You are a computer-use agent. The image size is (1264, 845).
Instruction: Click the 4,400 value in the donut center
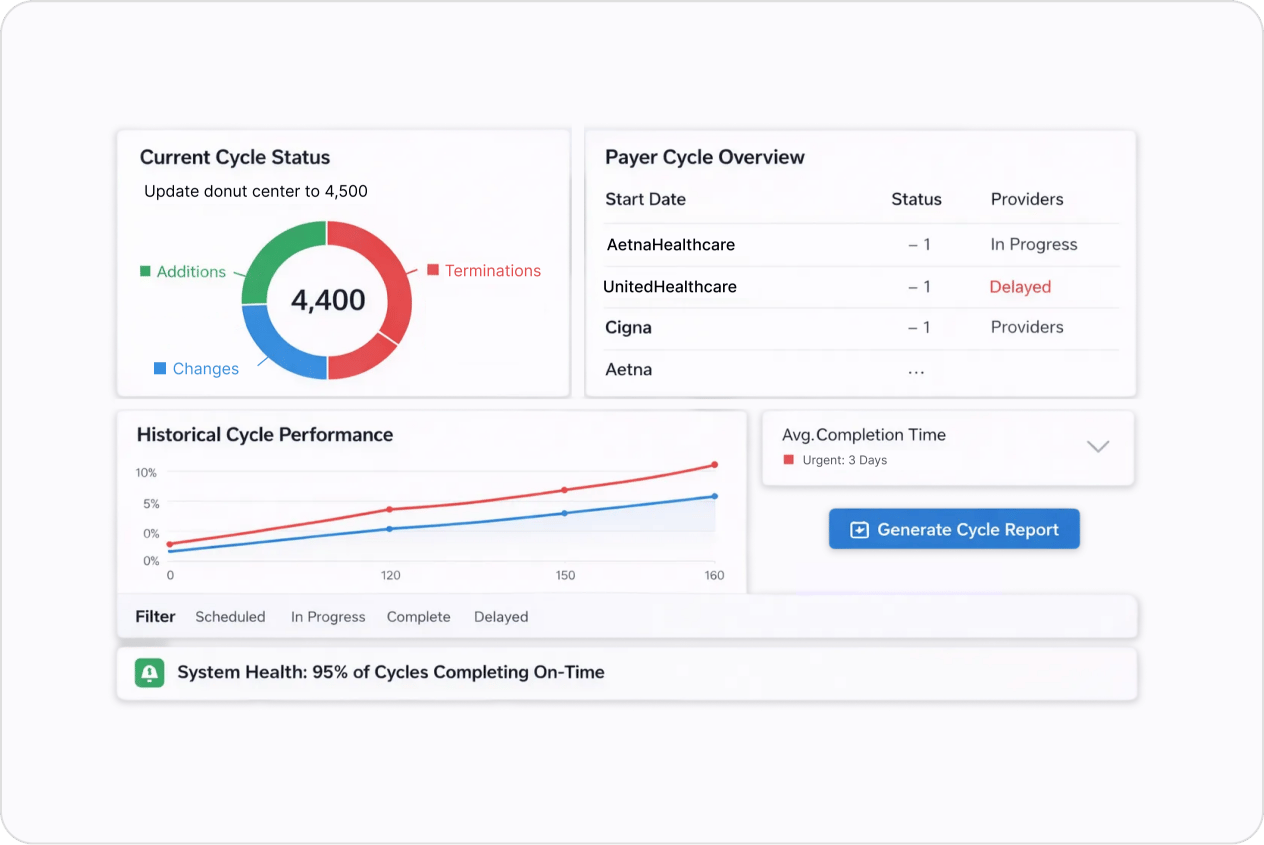pos(327,300)
